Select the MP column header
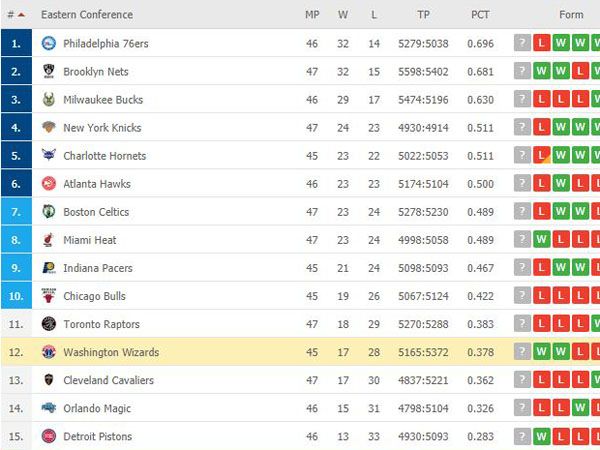This screenshot has height=450, width=600. pos(312,15)
